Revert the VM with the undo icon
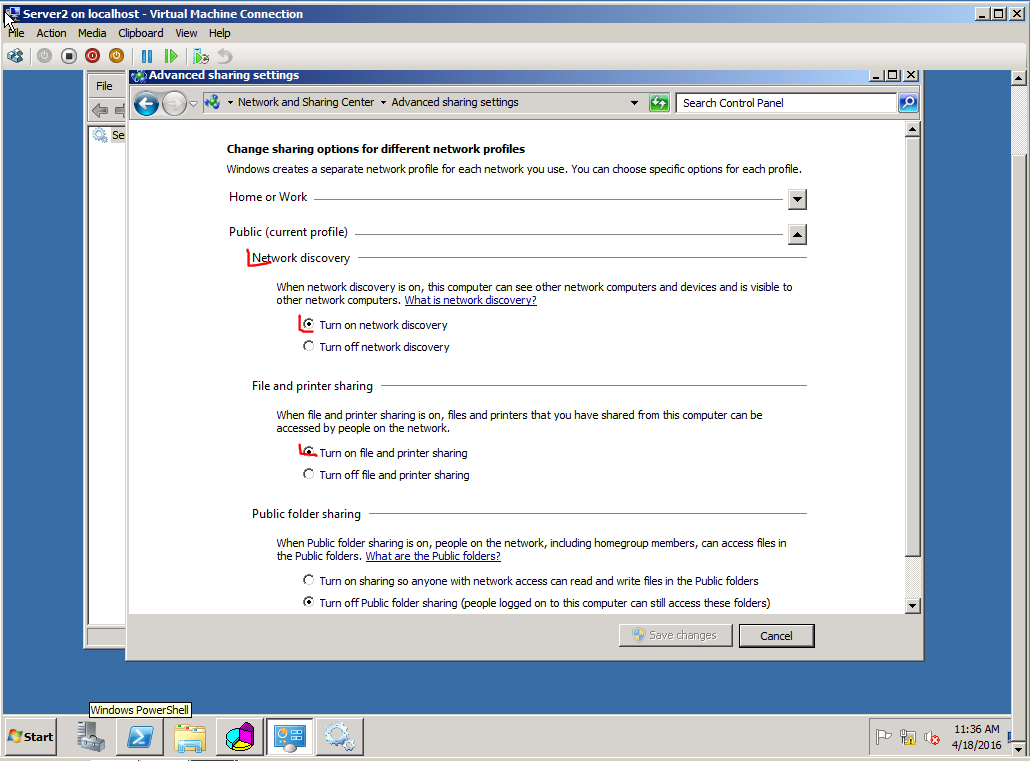 click(225, 57)
